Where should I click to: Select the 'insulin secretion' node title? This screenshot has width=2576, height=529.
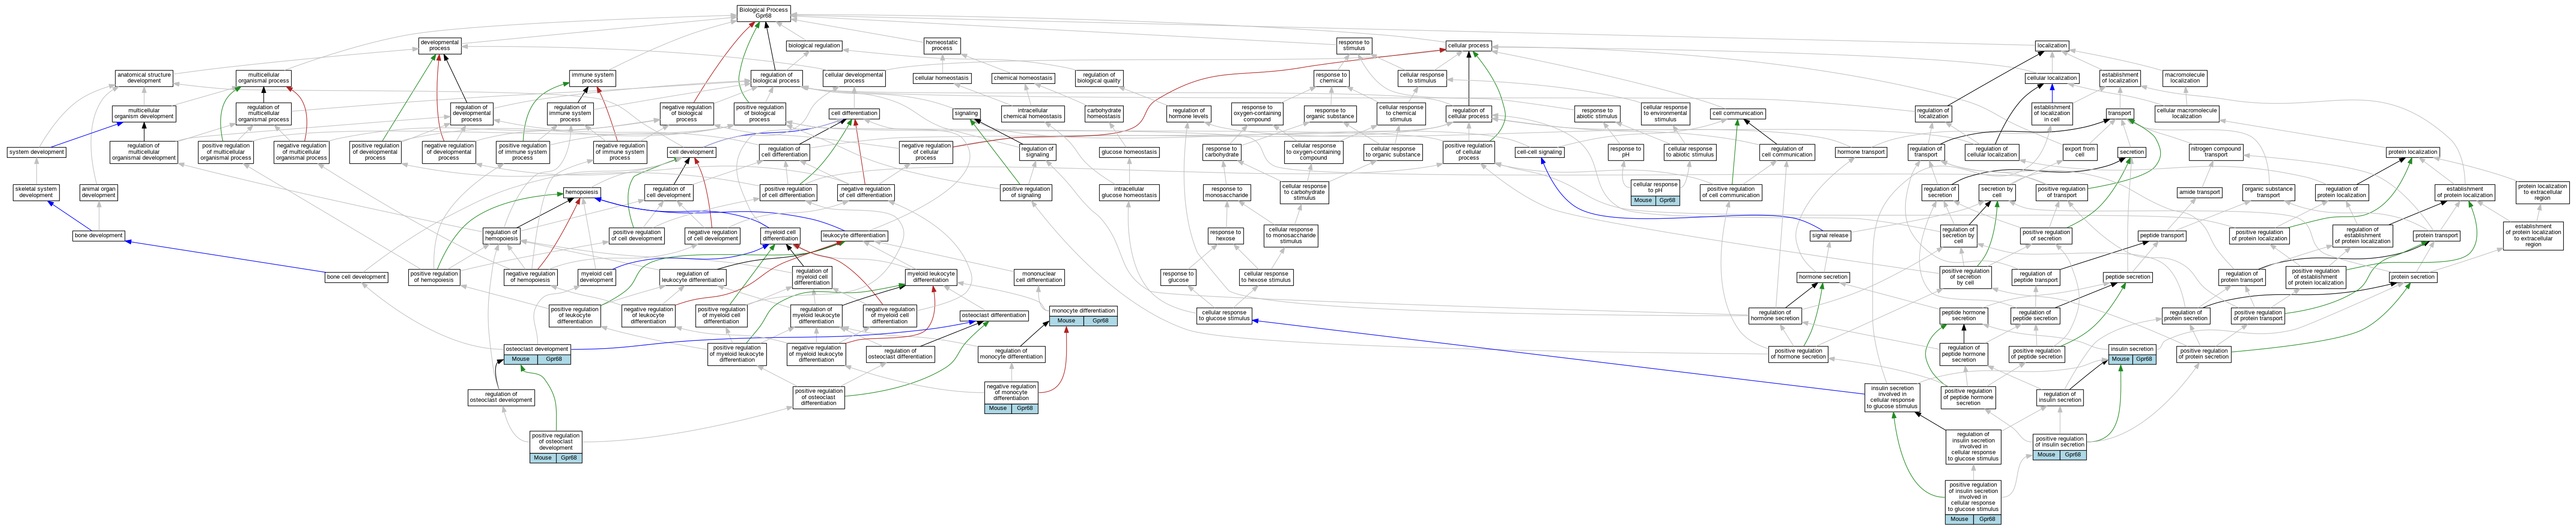tap(2132, 349)
